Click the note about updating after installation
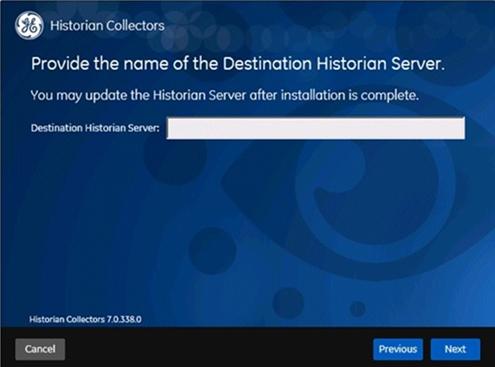 [x=225, y=96]
